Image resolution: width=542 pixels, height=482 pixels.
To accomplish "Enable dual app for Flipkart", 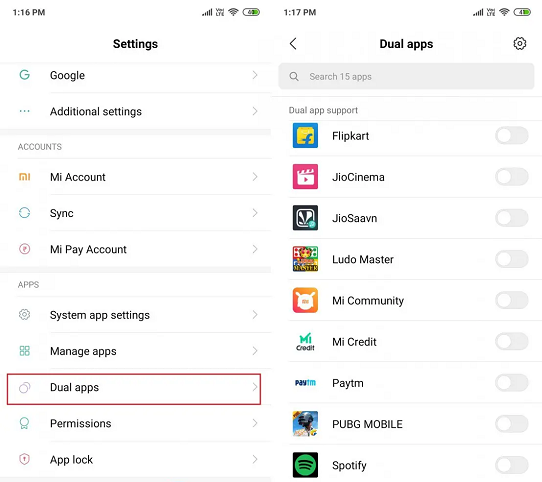I will pyautogui.click(x=512, y=136).
